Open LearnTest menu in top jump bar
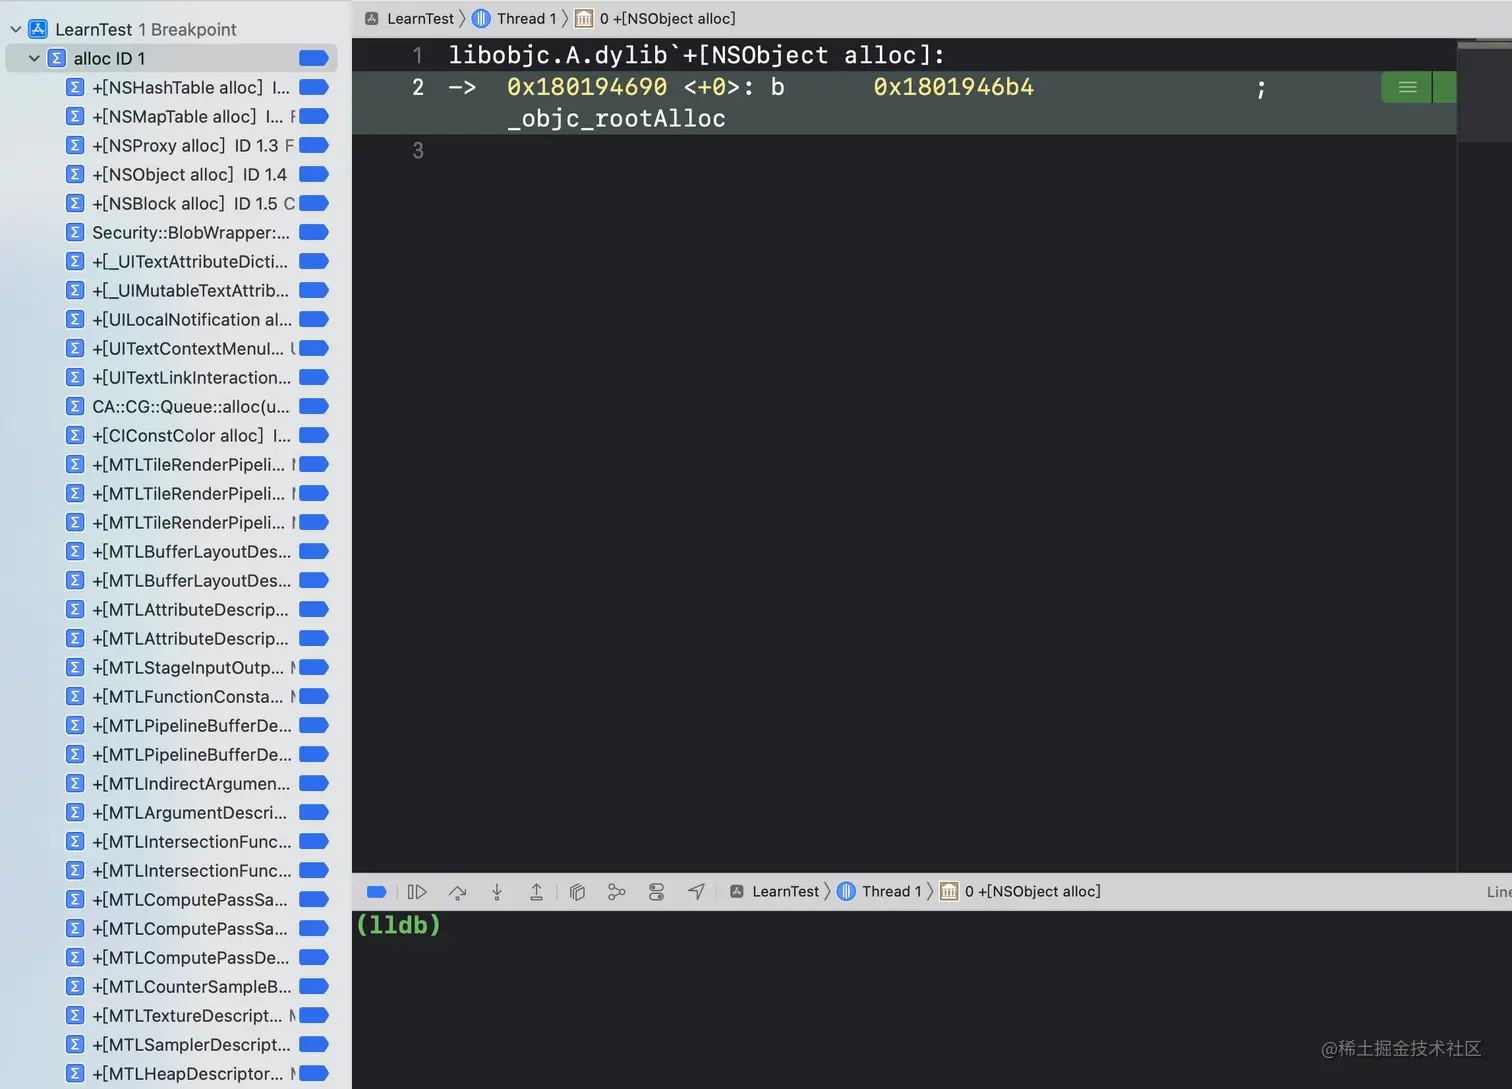This screenshot has height=1089, width=1512. [x=420, y=18]
